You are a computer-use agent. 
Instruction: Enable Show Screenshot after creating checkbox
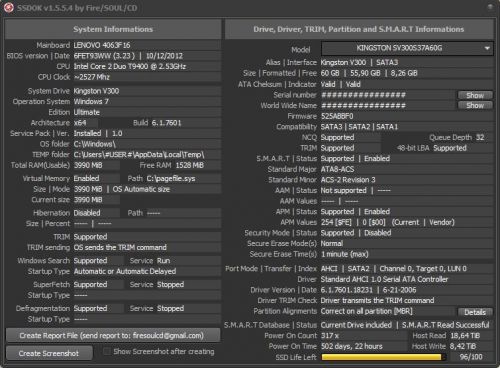click(107, 352)
